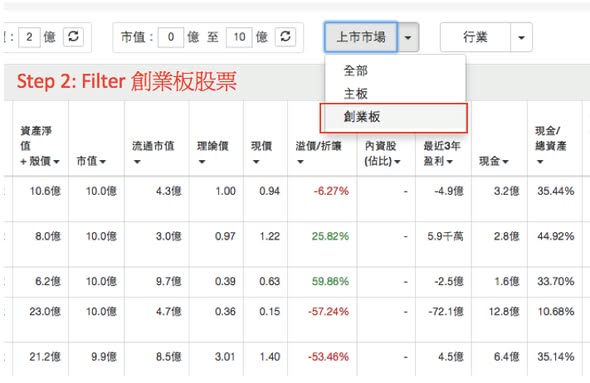This screenshot has width=590, height=383.
Task: Click the 行業 button
Action: pos(475,37)
